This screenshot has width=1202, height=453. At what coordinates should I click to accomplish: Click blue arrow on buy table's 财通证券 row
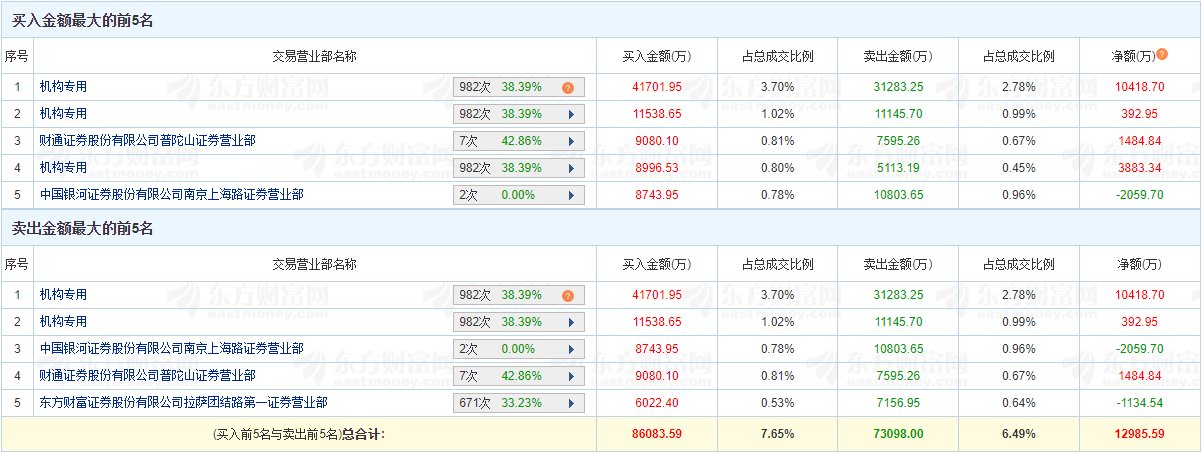pos(570,141)
